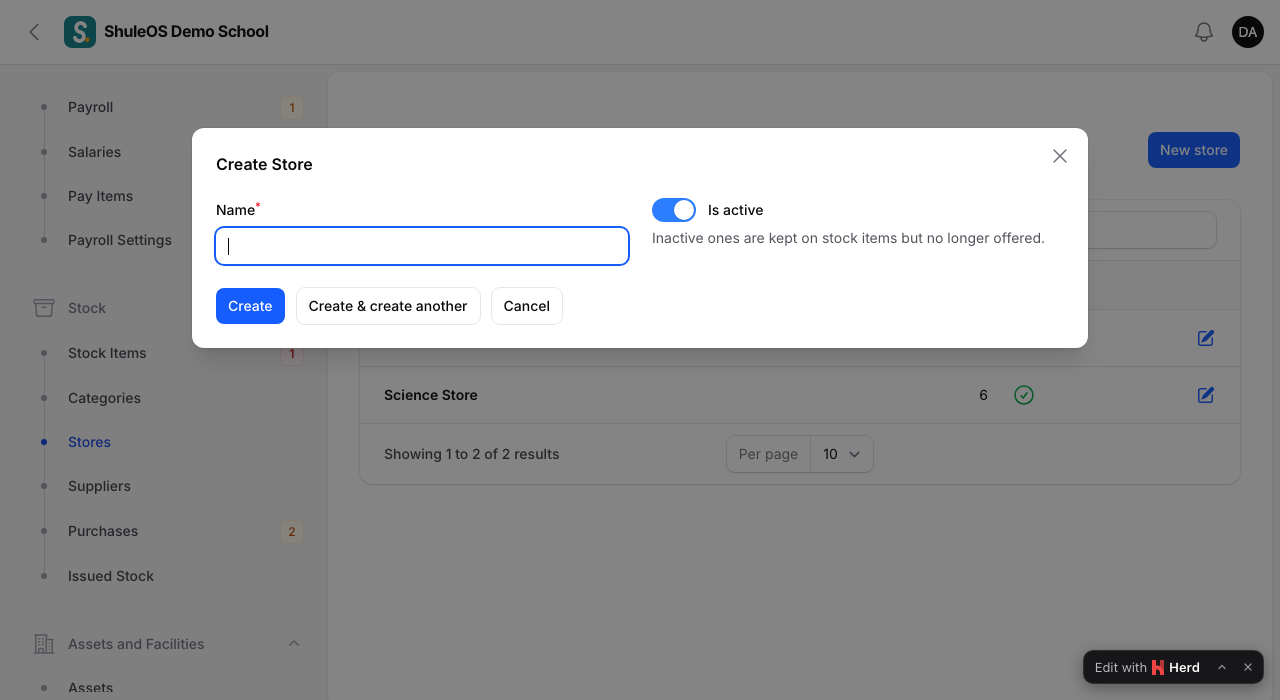Click Create & create another

tap(388, 306)
